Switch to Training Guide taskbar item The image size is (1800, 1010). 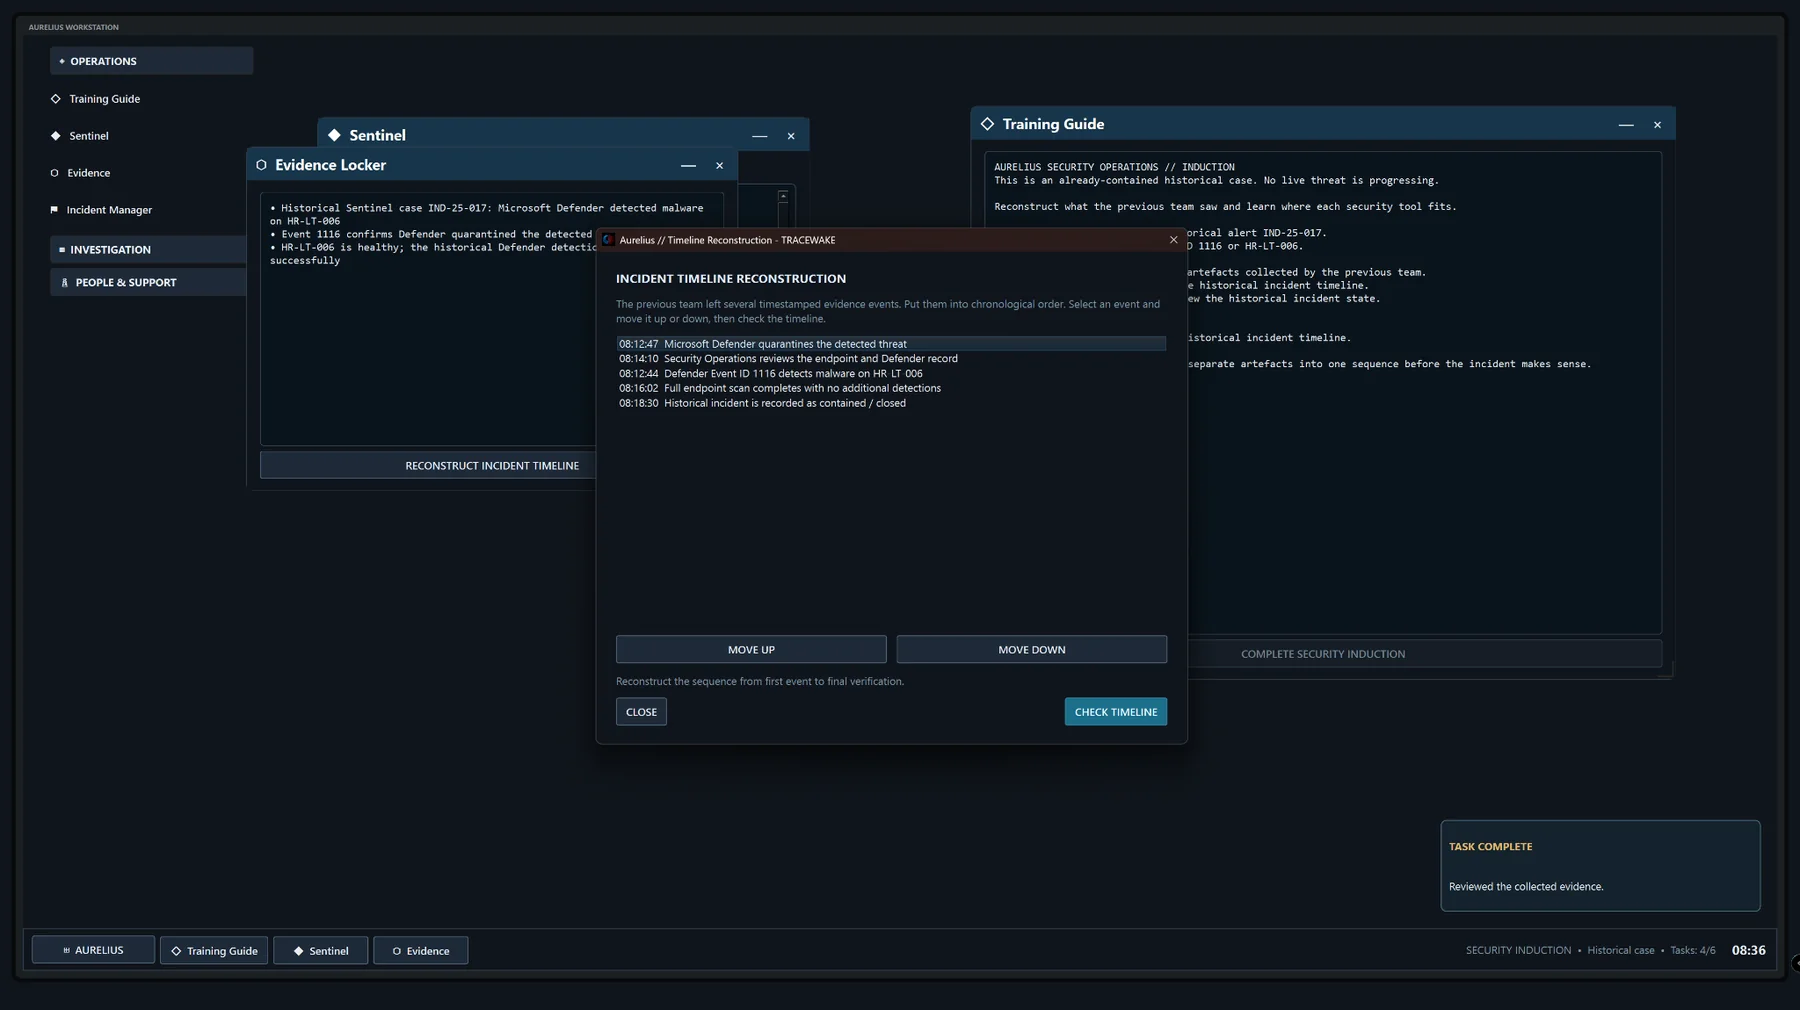click(x=214, y=951)
